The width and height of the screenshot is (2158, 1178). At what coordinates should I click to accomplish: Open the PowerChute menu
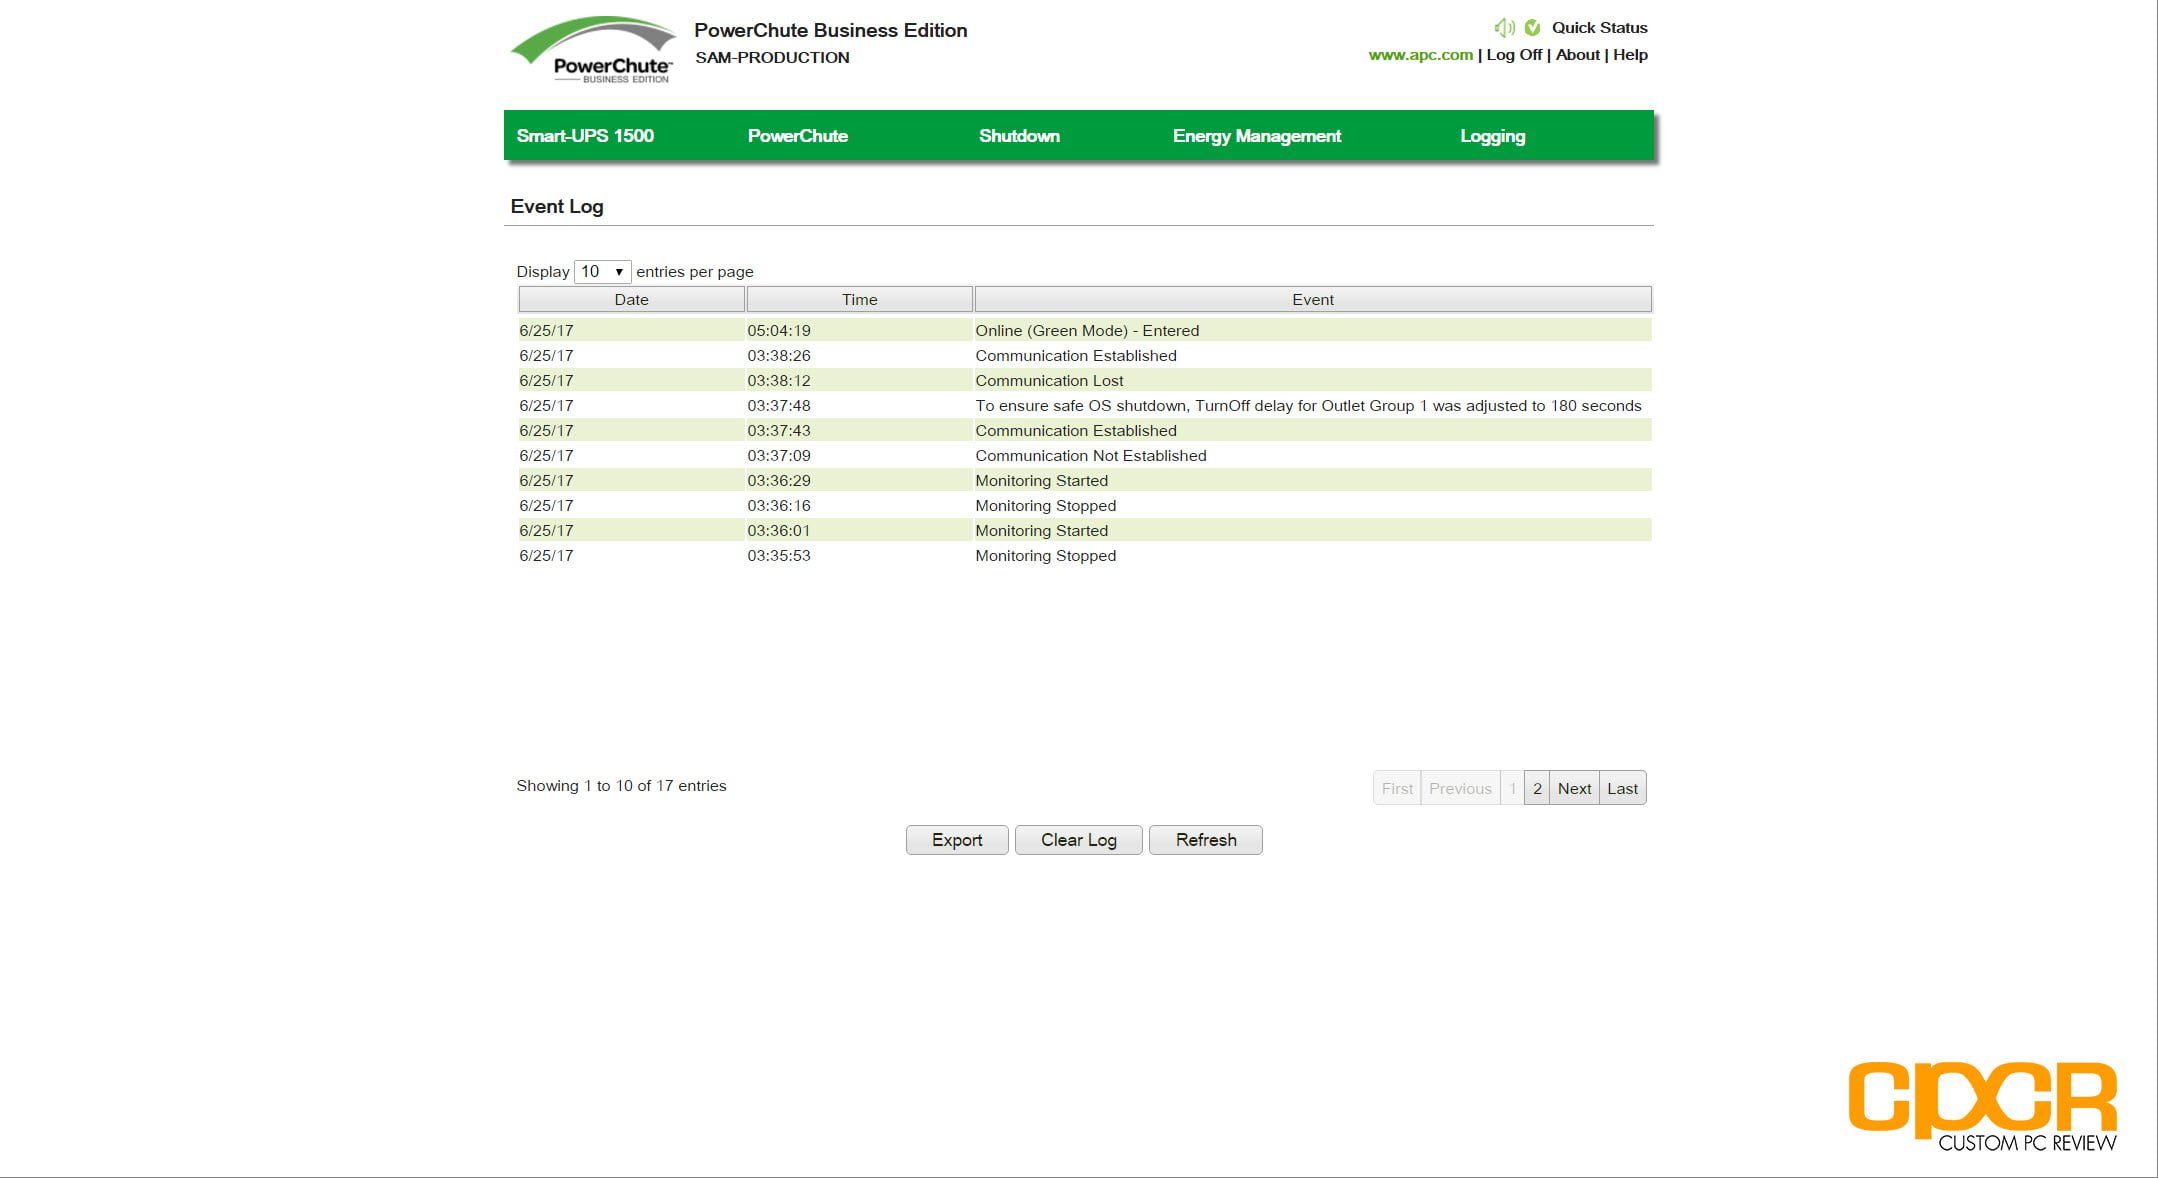pyautogui.click(x=798, y=136)
